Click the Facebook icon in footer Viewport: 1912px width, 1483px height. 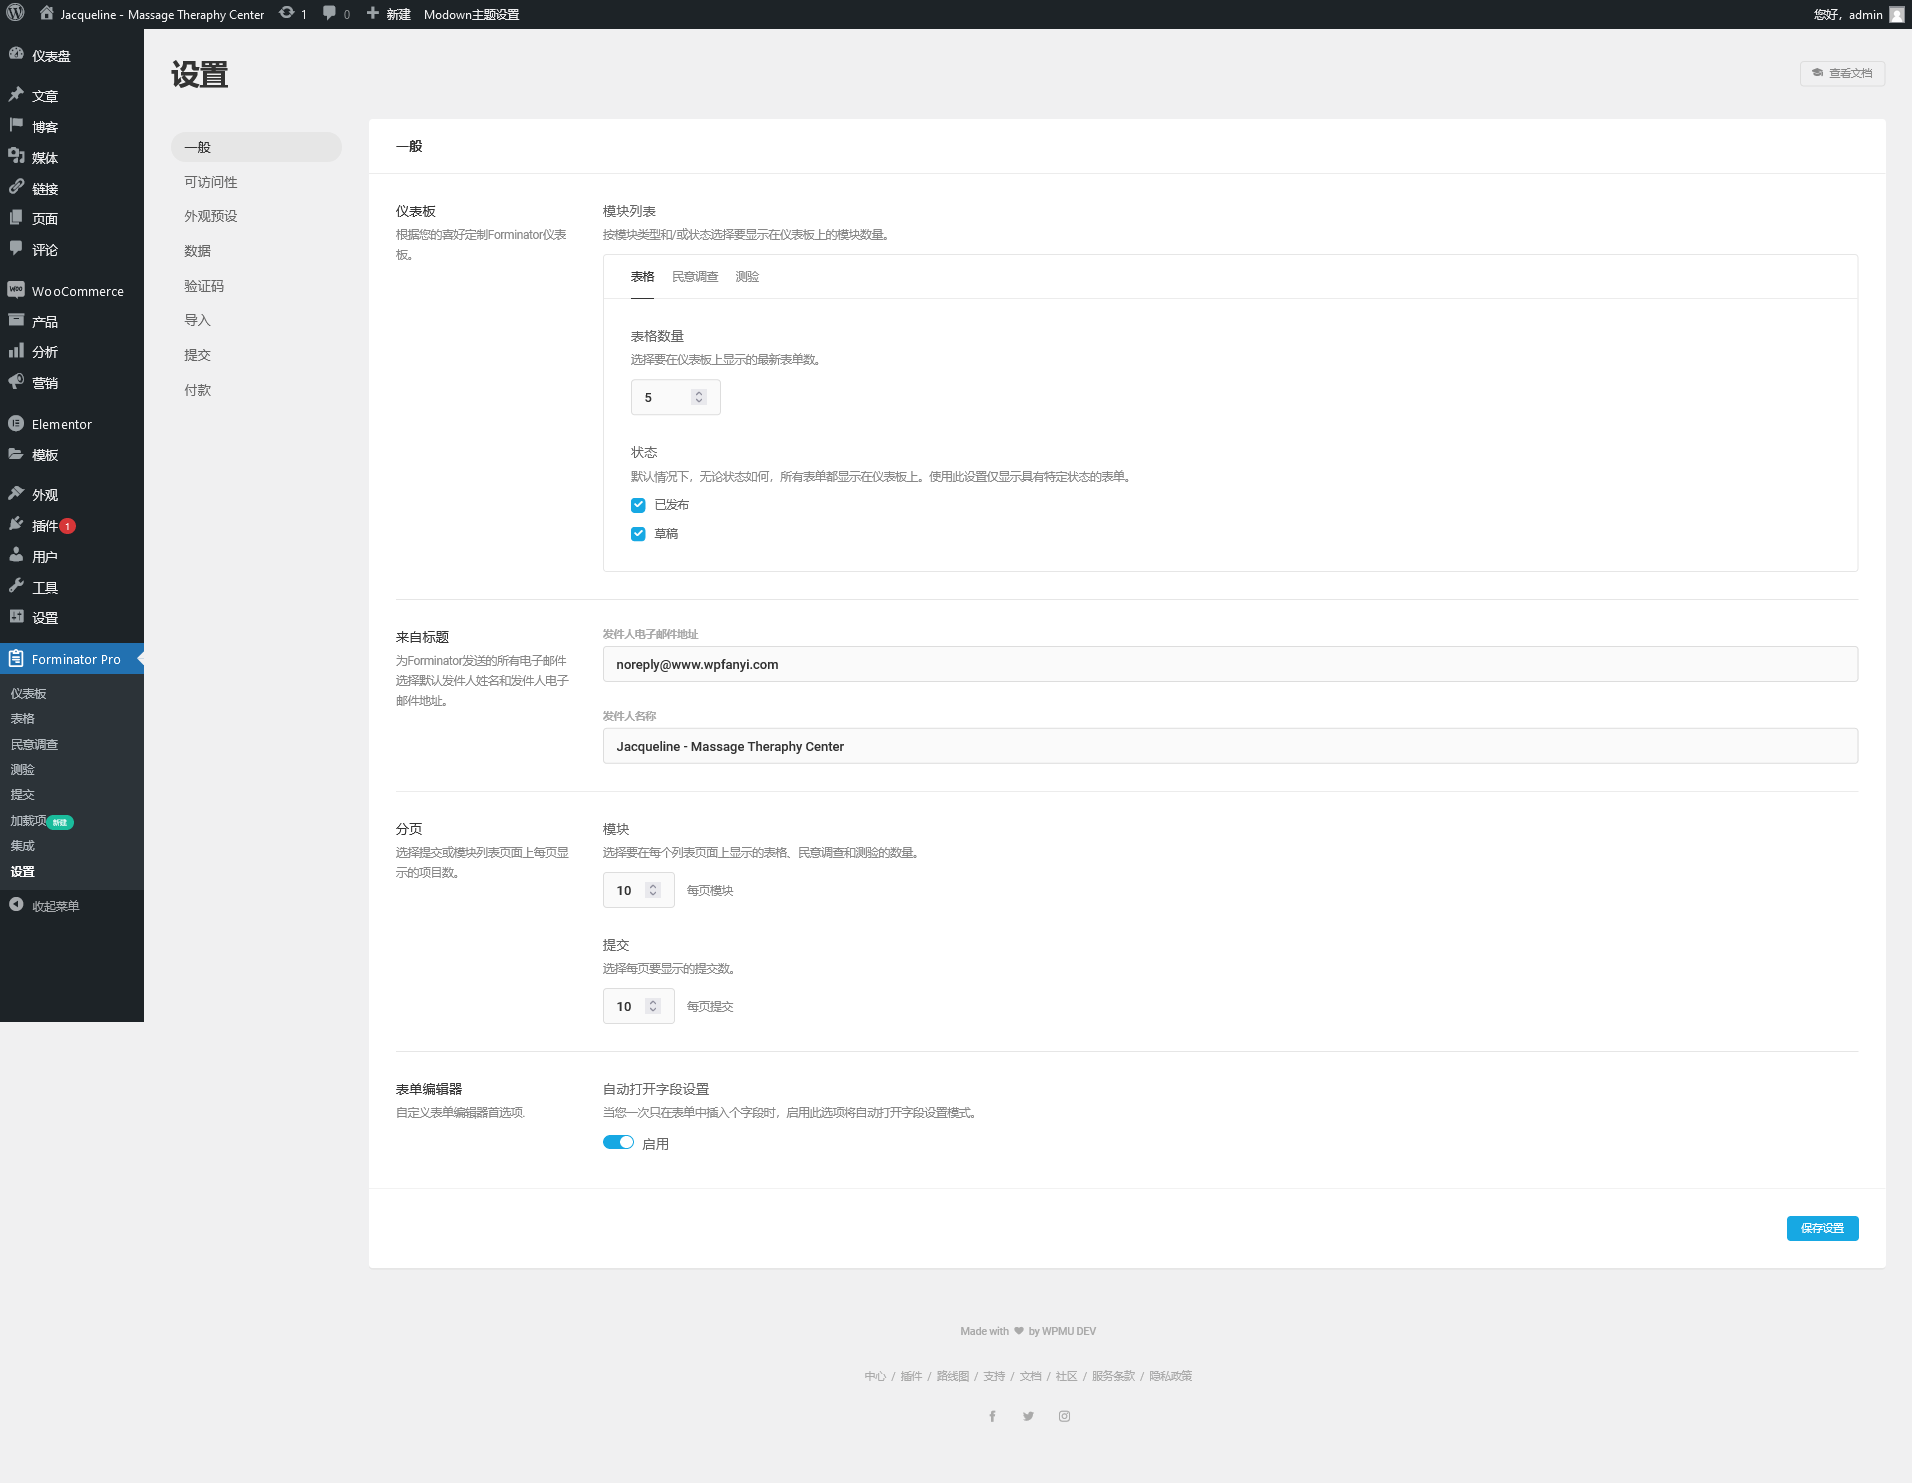click(x=992, y=1416)
